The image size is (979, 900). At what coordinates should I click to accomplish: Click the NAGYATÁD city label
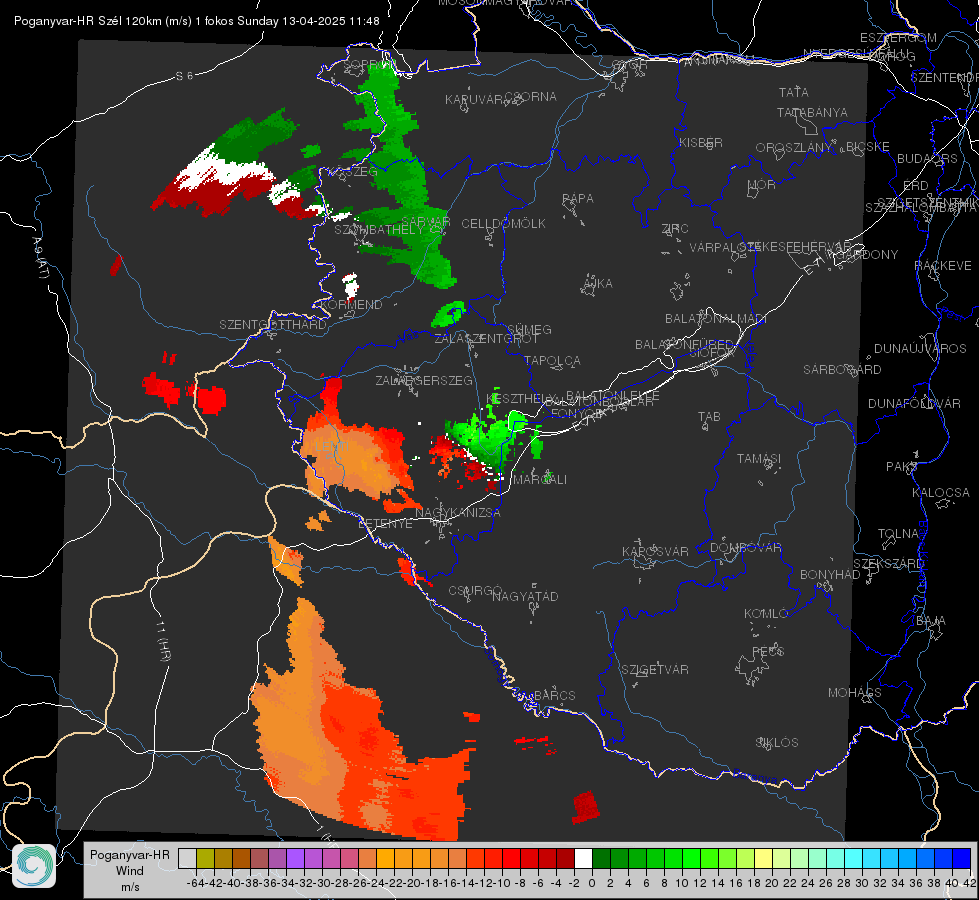click(x=525, y=596)
